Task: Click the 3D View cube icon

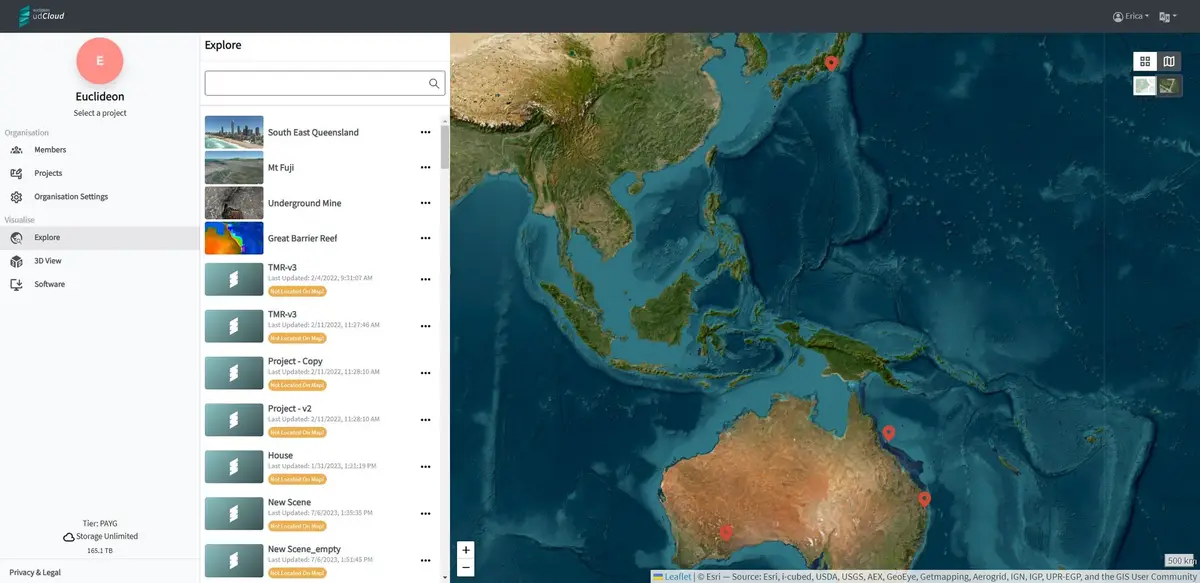Action: pos(17,261)
